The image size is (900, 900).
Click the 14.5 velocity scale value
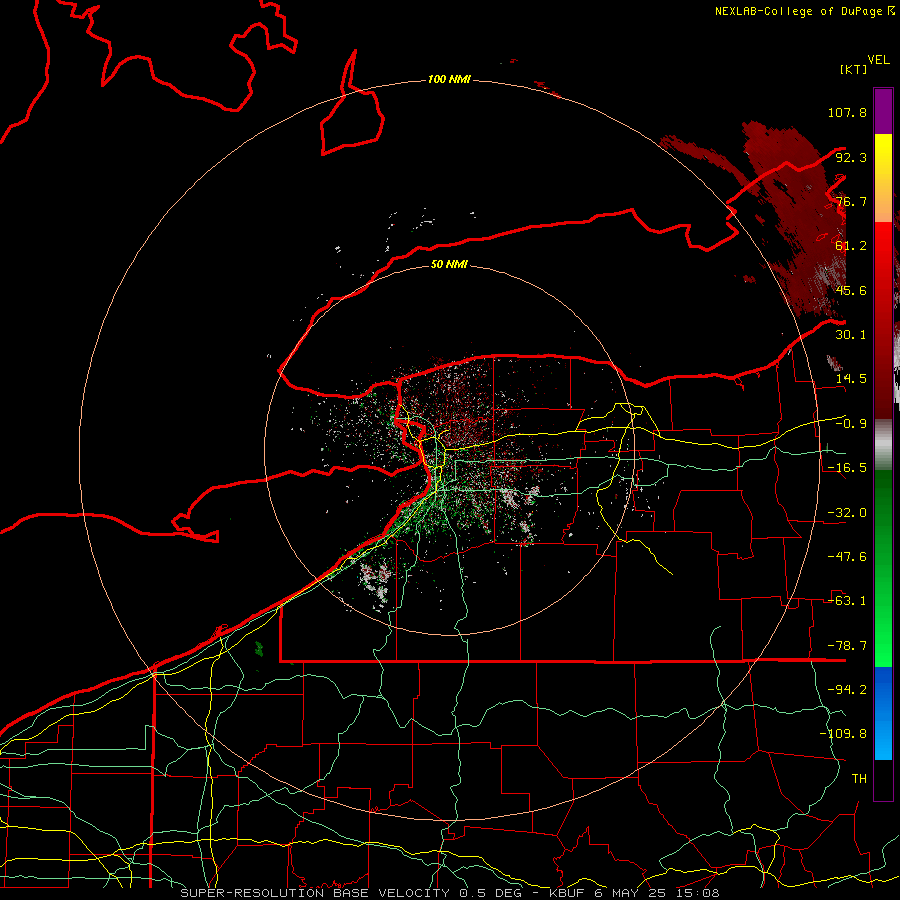[851, 379]
